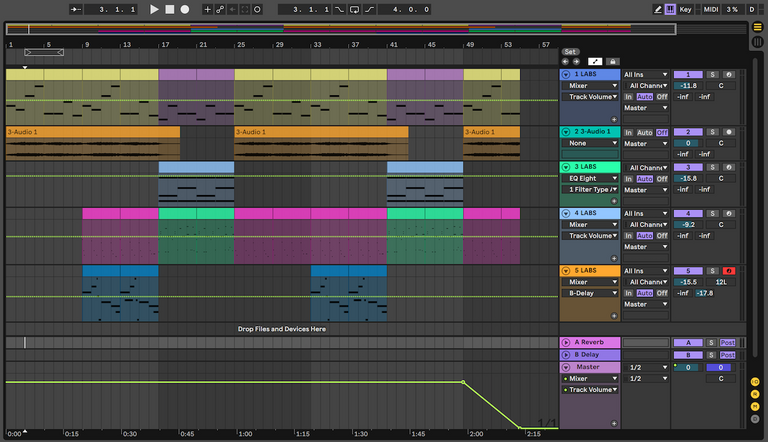This screenshot has height=442, width=768.
Task: Add automation lane on 1 LABS
Action: pos(614,119)
